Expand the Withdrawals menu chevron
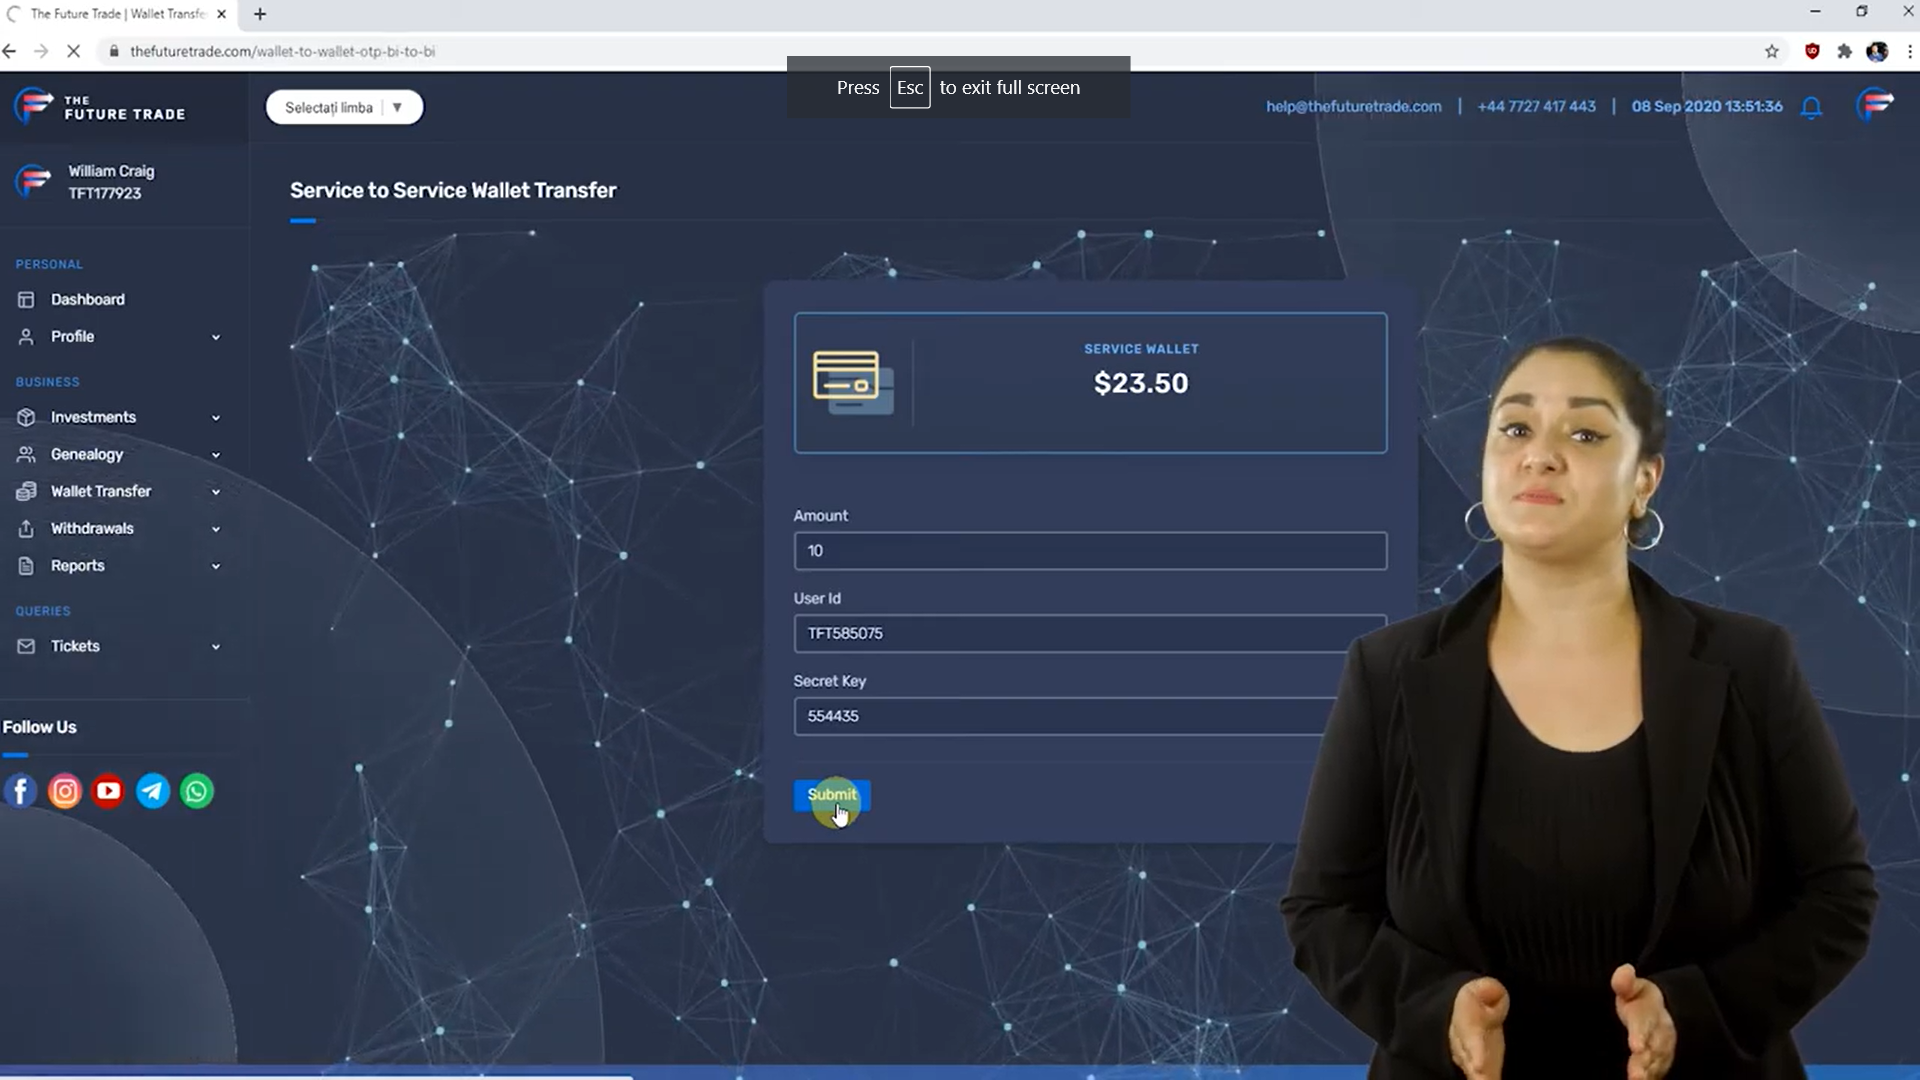This screenshot has width=1920, height=1080. 216,529
